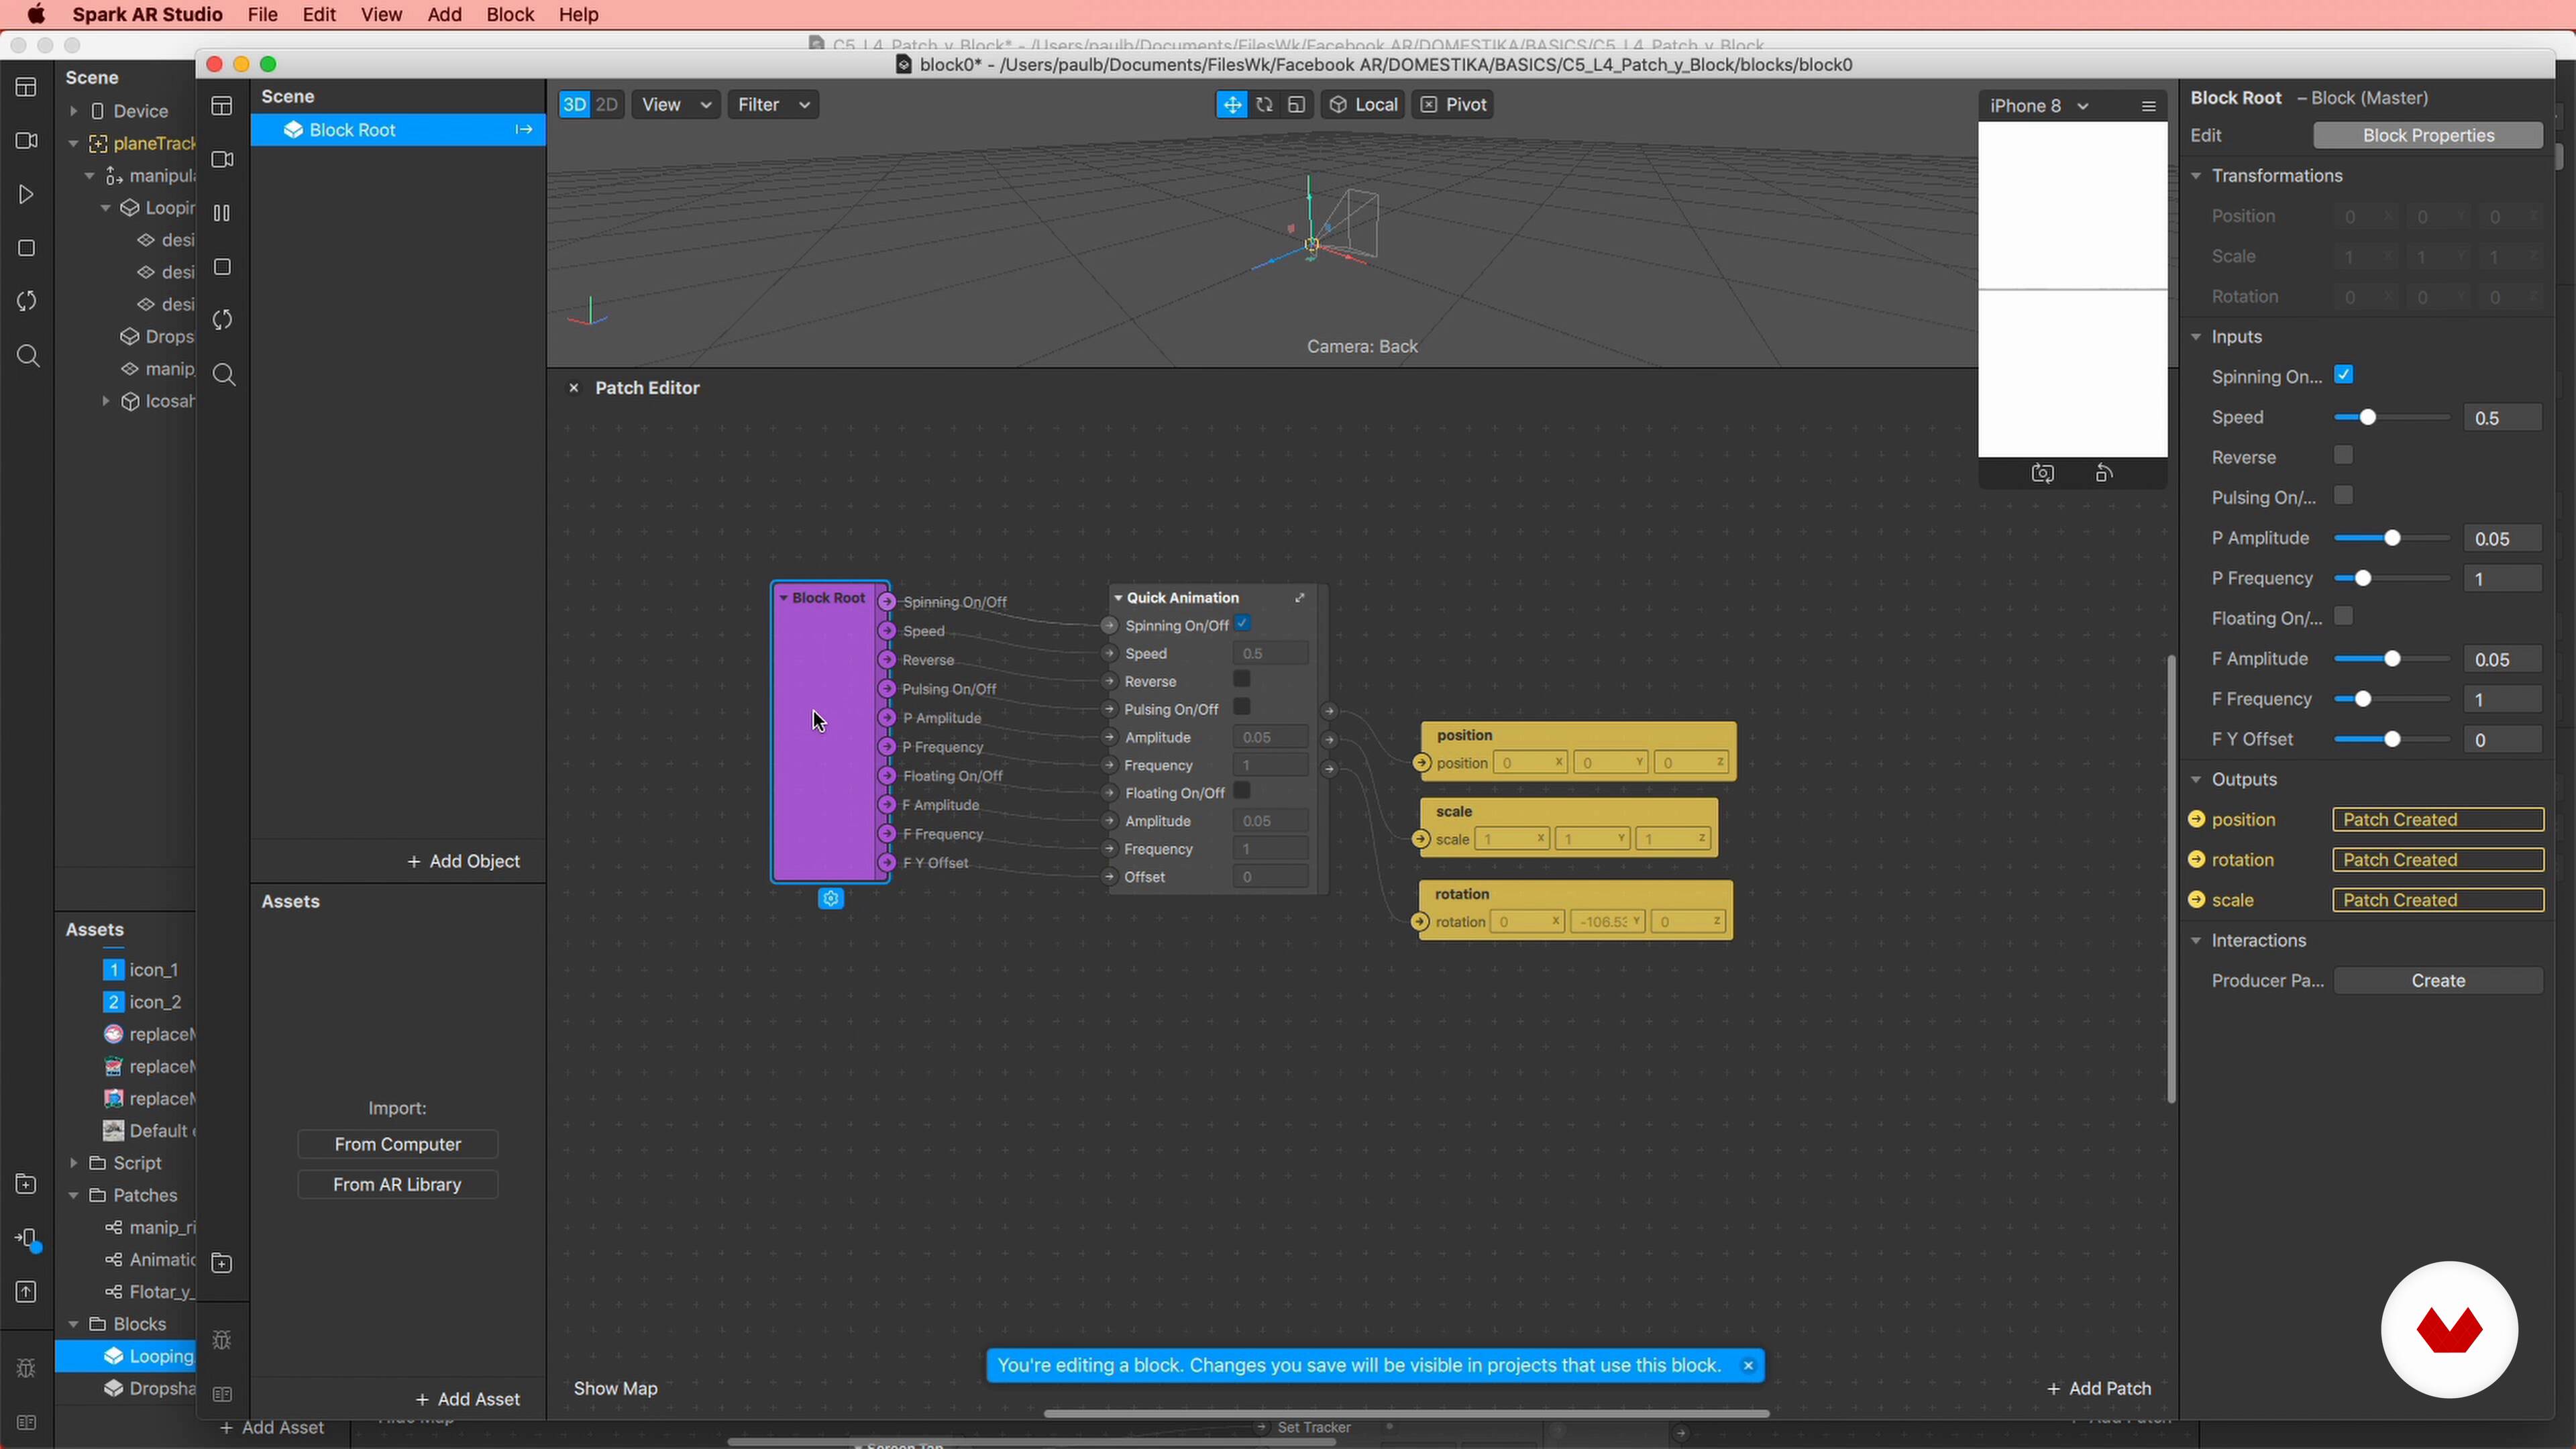Open the View dropdown in viewport

click(x=676, y=105)
